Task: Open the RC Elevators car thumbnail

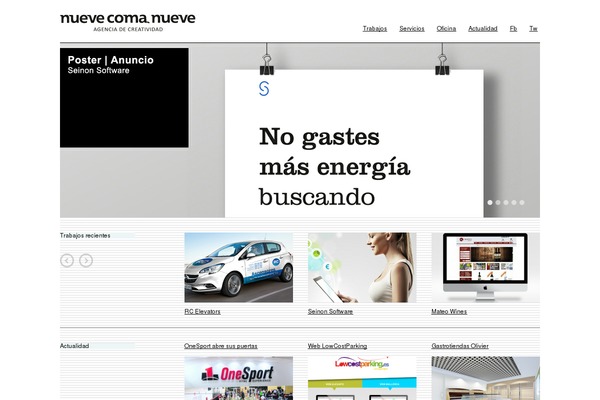Action: 239,268
